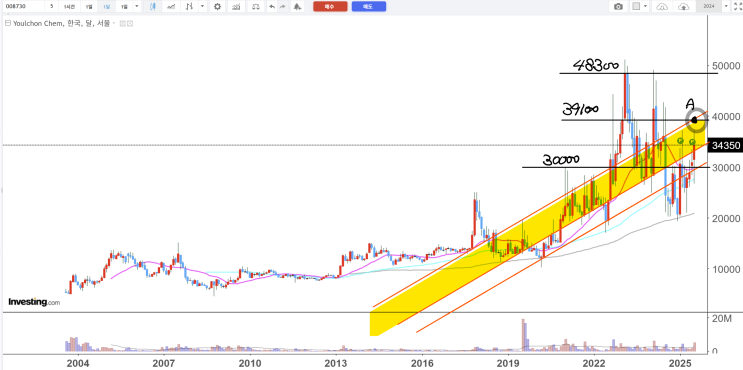
Task: Click the blue 매도 button
Action: (x=369, y=7)
